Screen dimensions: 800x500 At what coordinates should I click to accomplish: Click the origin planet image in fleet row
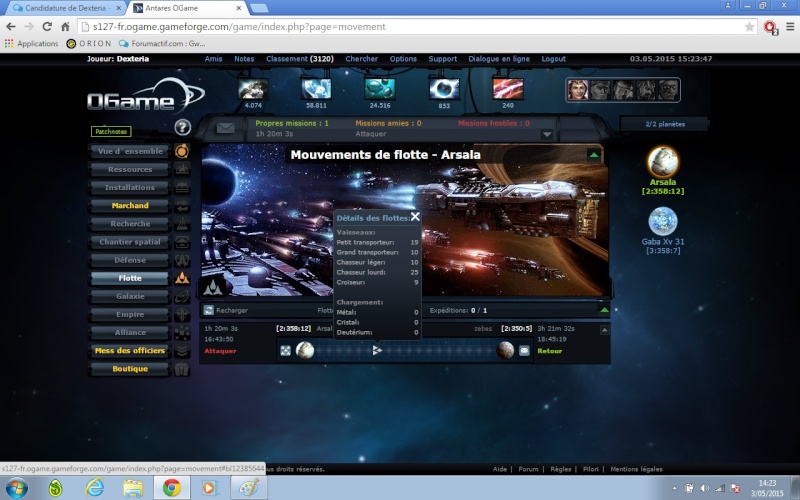pos(305,351)
